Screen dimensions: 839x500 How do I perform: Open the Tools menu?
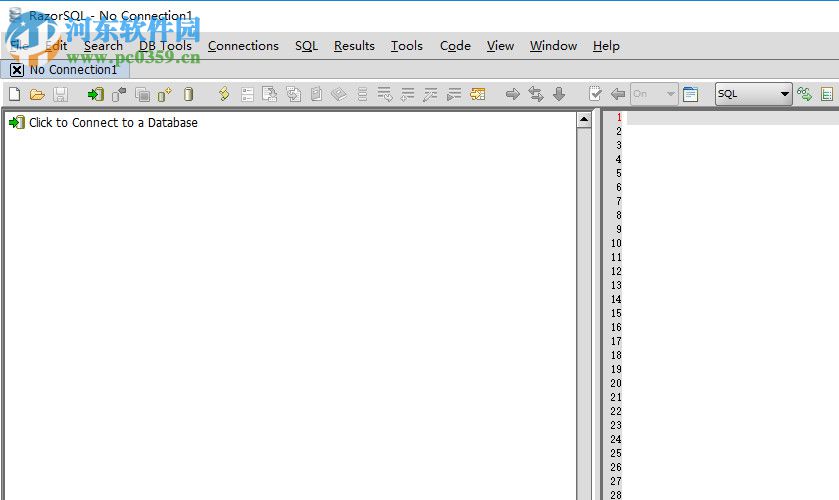(x=407, y=46)
